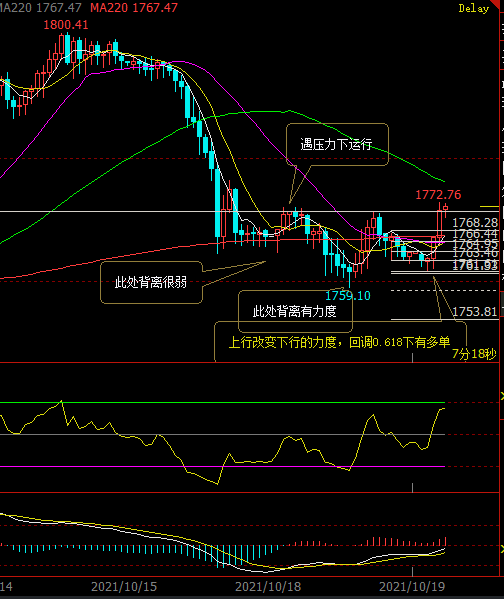Select the 1800.41 high price label
The height and width of the screenshot is (599, 504).
tap(66, 25)
